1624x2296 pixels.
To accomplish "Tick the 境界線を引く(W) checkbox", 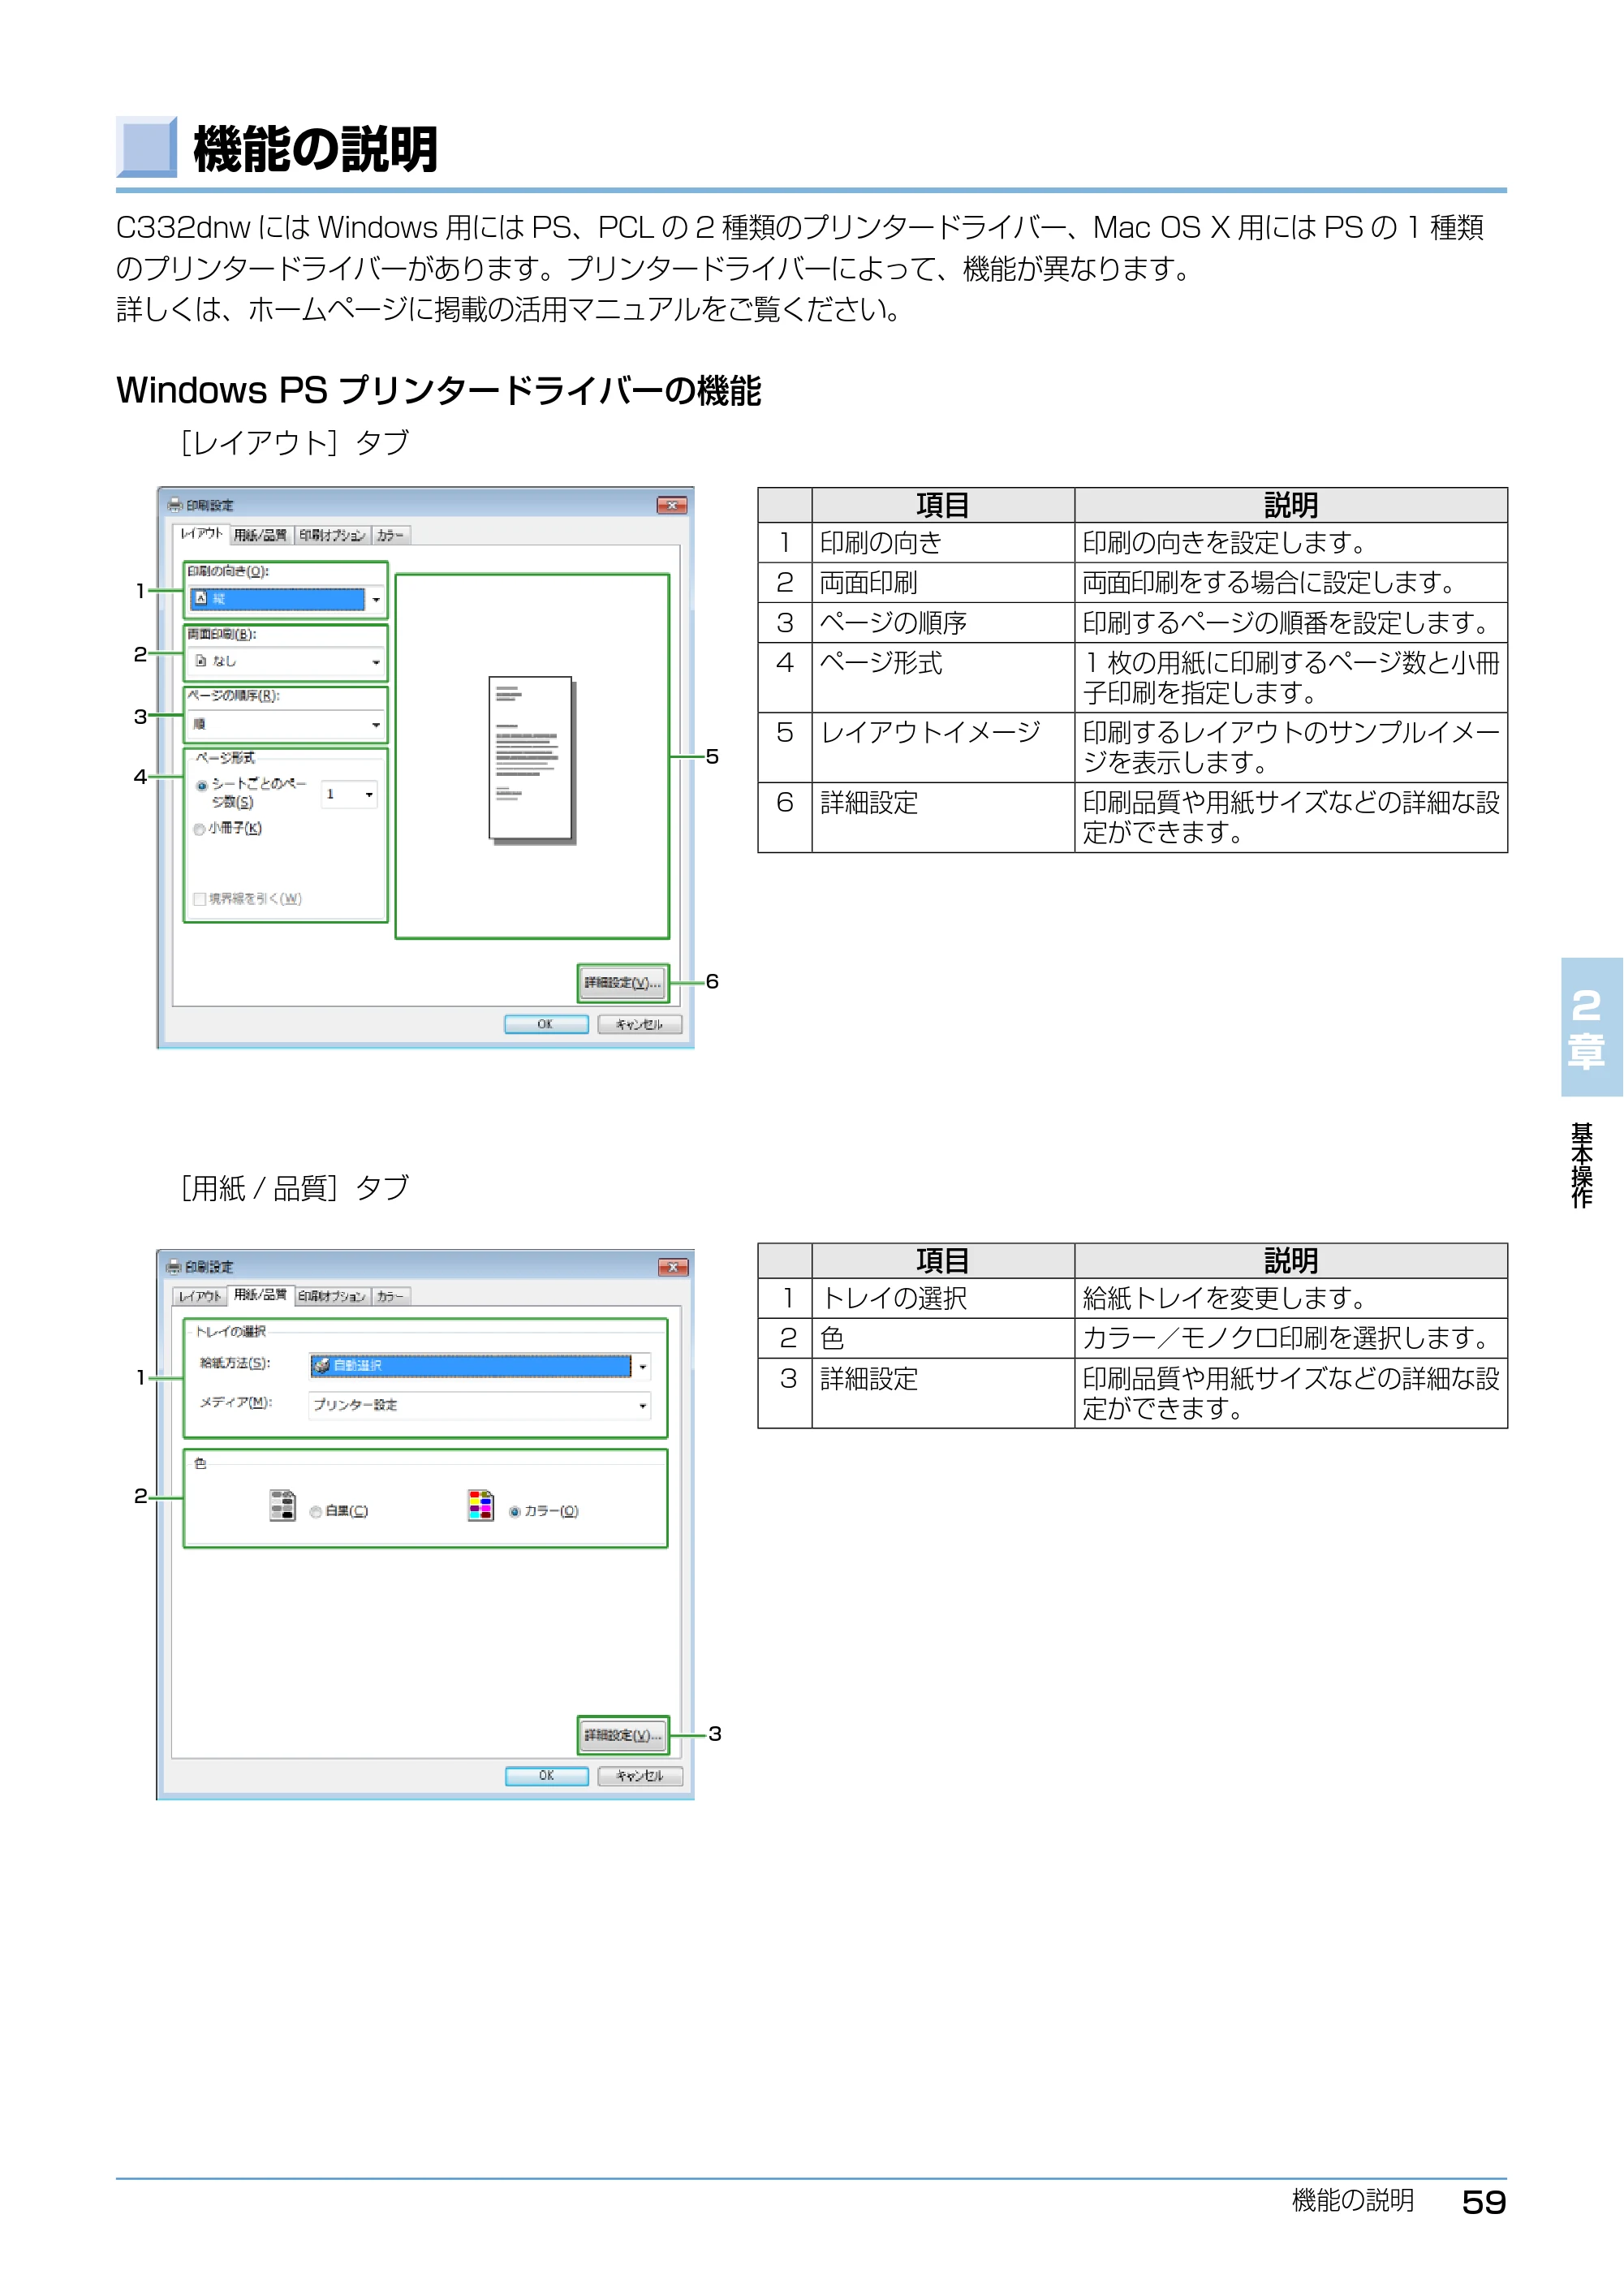I will click(x=200, y=899).
